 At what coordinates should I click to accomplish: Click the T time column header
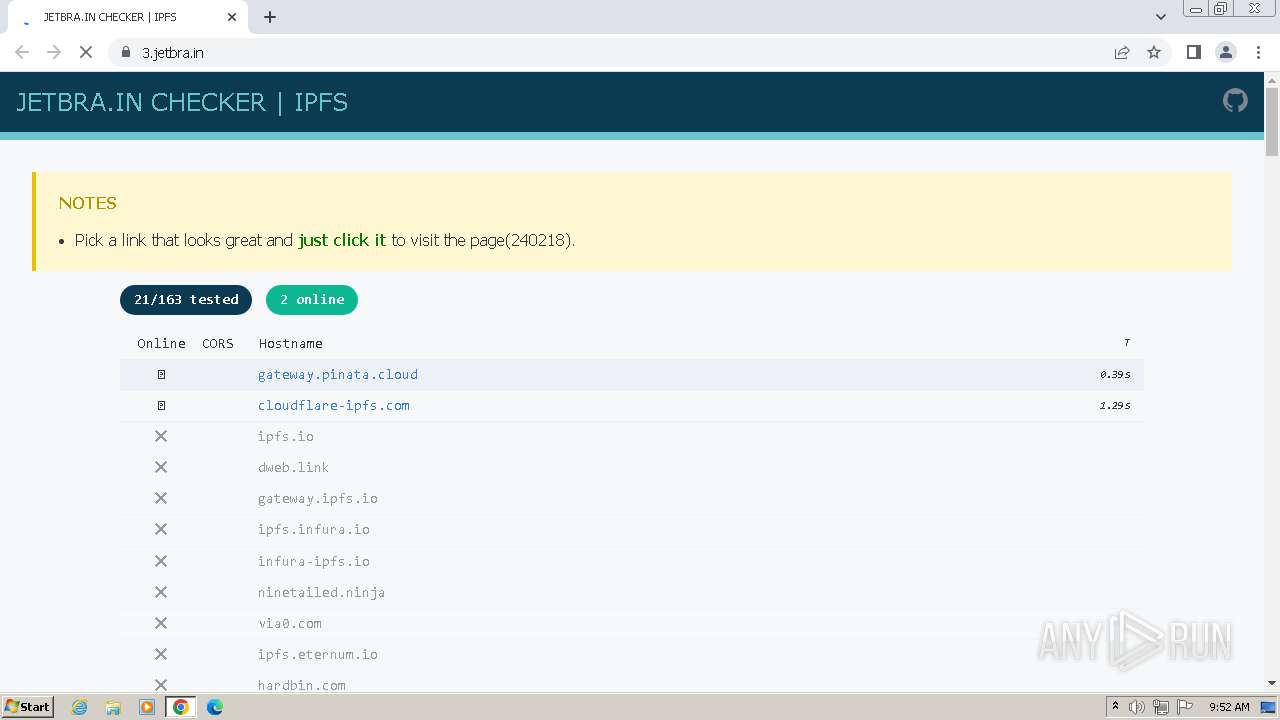click(x=1126, y=343)
